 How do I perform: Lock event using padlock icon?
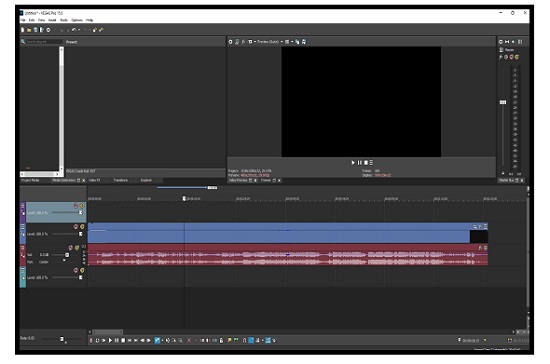pos(221,340)
